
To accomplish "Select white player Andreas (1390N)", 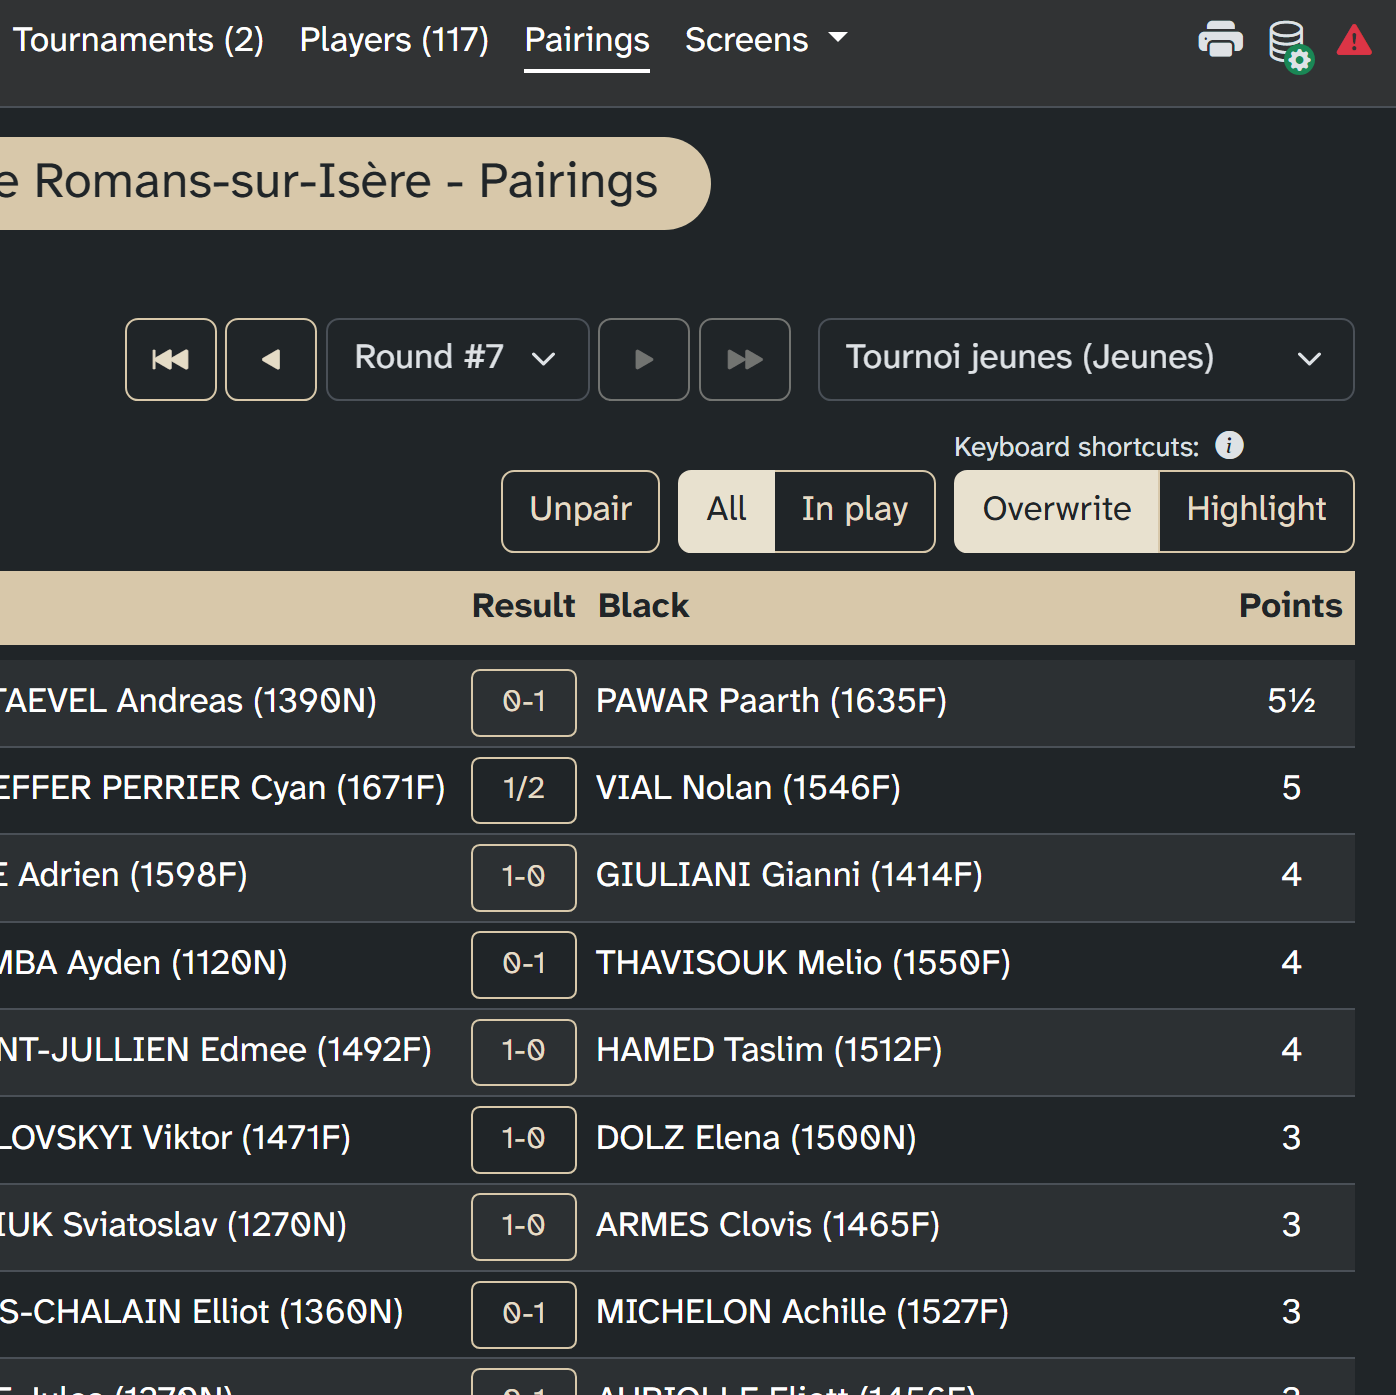I will click(x=188, y=701).
